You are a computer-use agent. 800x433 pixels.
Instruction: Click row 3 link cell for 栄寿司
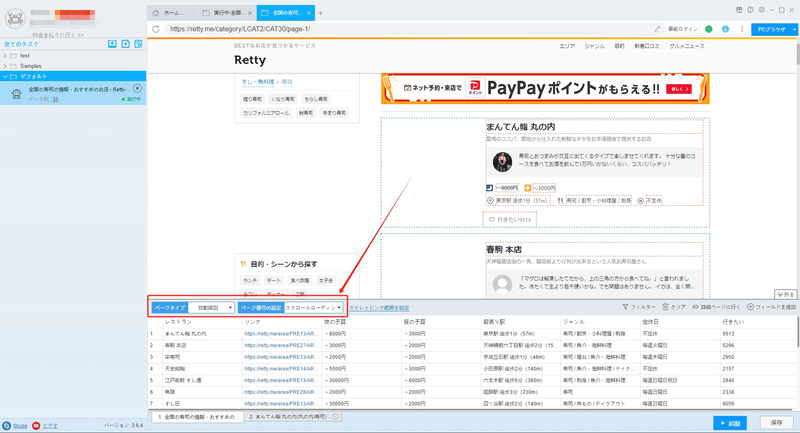click(x=282, y=357)
